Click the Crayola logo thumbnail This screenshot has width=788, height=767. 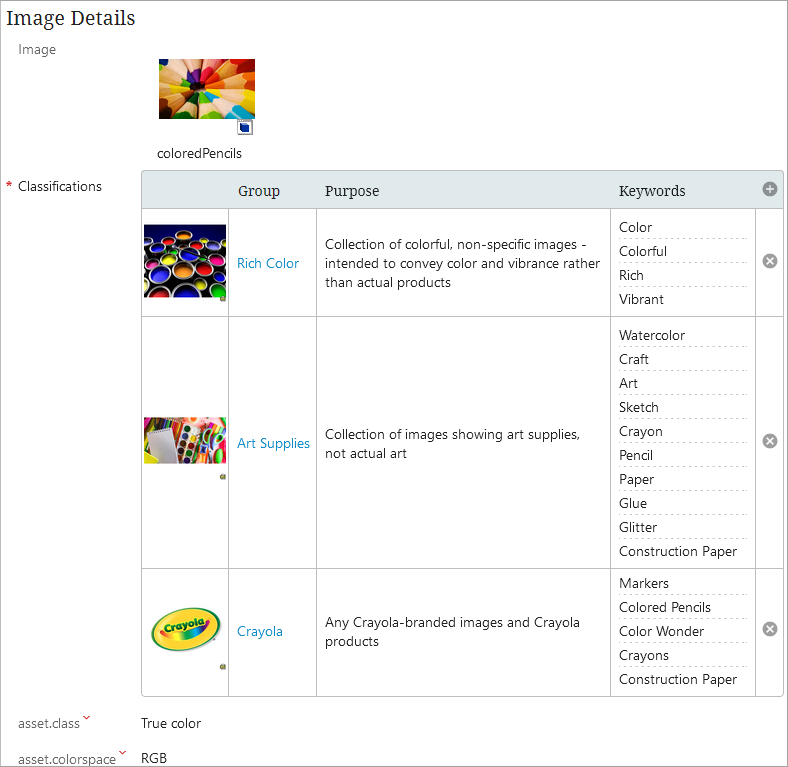185,630
